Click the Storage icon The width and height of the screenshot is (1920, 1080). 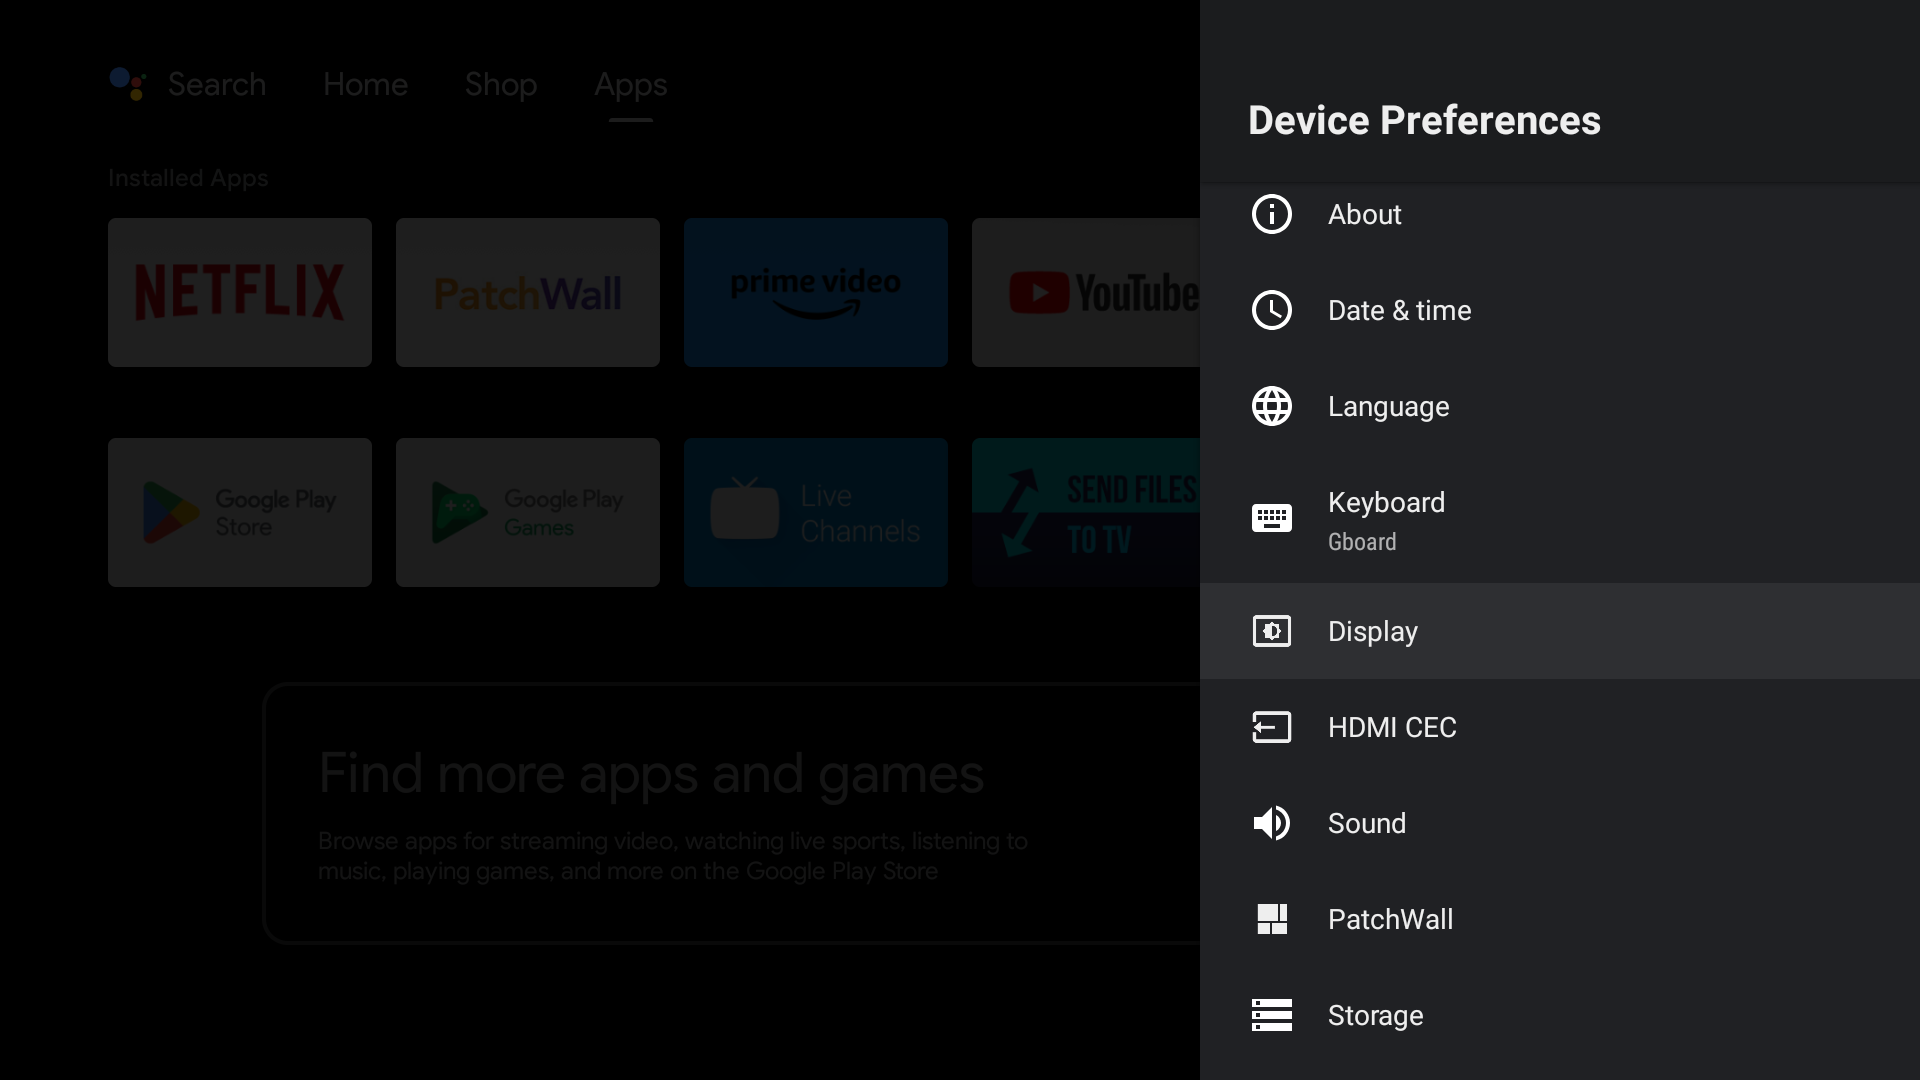click(1271, 1015)
